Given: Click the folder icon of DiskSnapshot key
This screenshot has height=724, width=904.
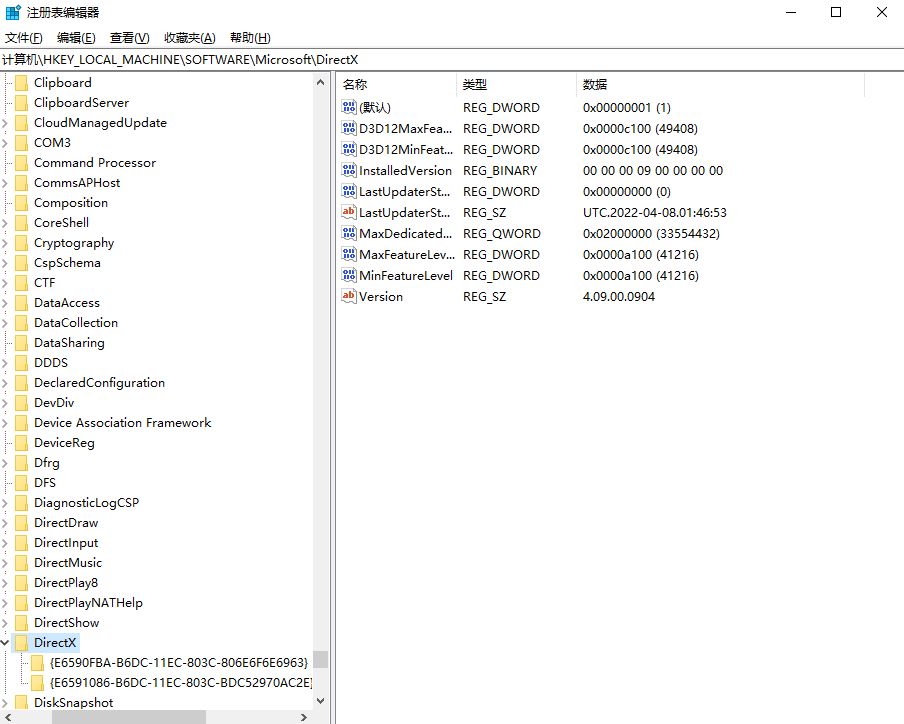Looking at the screenshot, I should (x=21, y=703).
